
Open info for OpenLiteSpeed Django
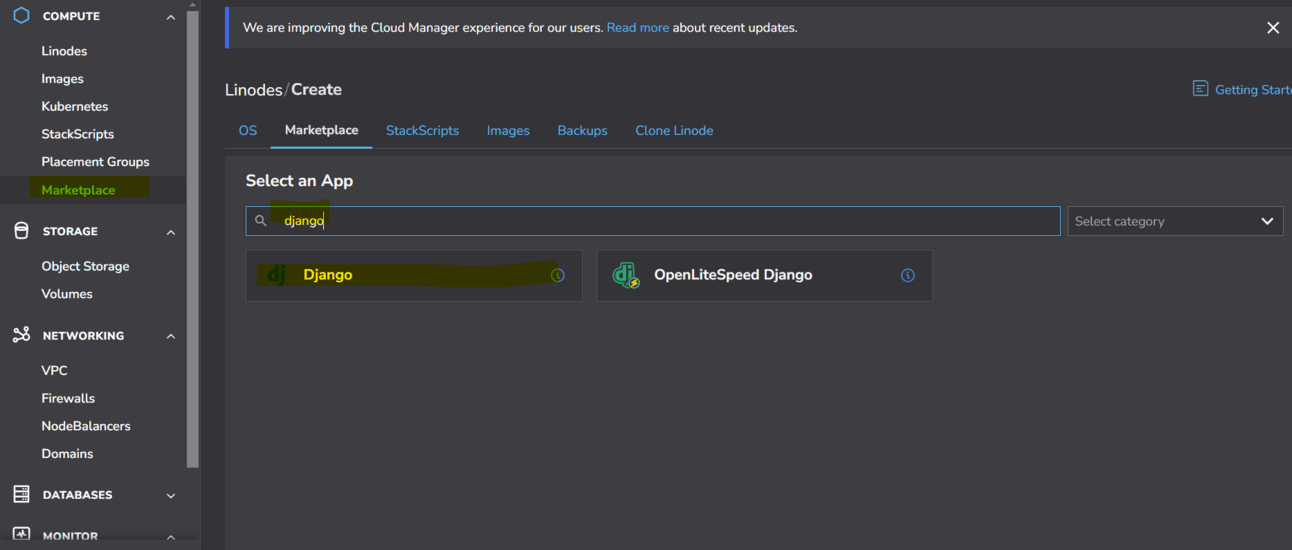[x=908, y=275]
